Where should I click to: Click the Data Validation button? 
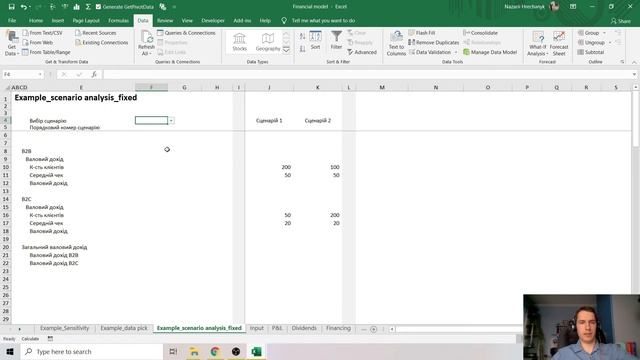coord(430,52)
